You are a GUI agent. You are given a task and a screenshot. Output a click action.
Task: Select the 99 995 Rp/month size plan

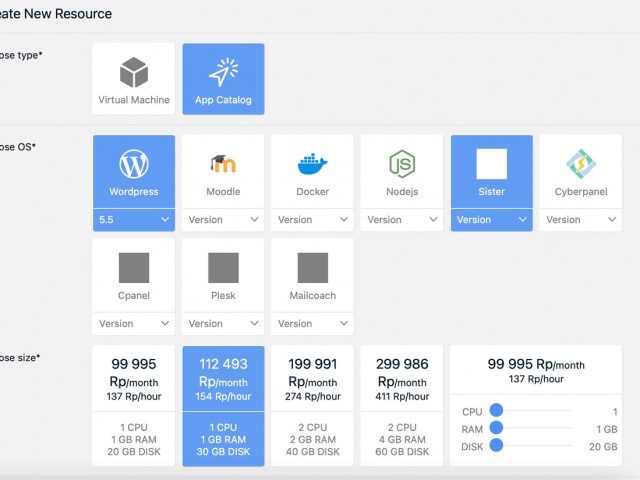(x=133, y=405)
